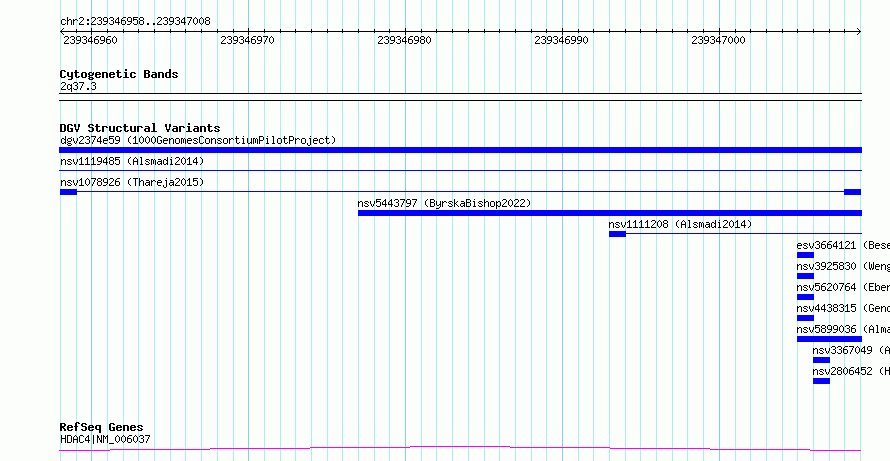The width and height of the screenshot is (890, 461).
Task: Click the RefSeq Genes track title
Action: pos(102,427)
